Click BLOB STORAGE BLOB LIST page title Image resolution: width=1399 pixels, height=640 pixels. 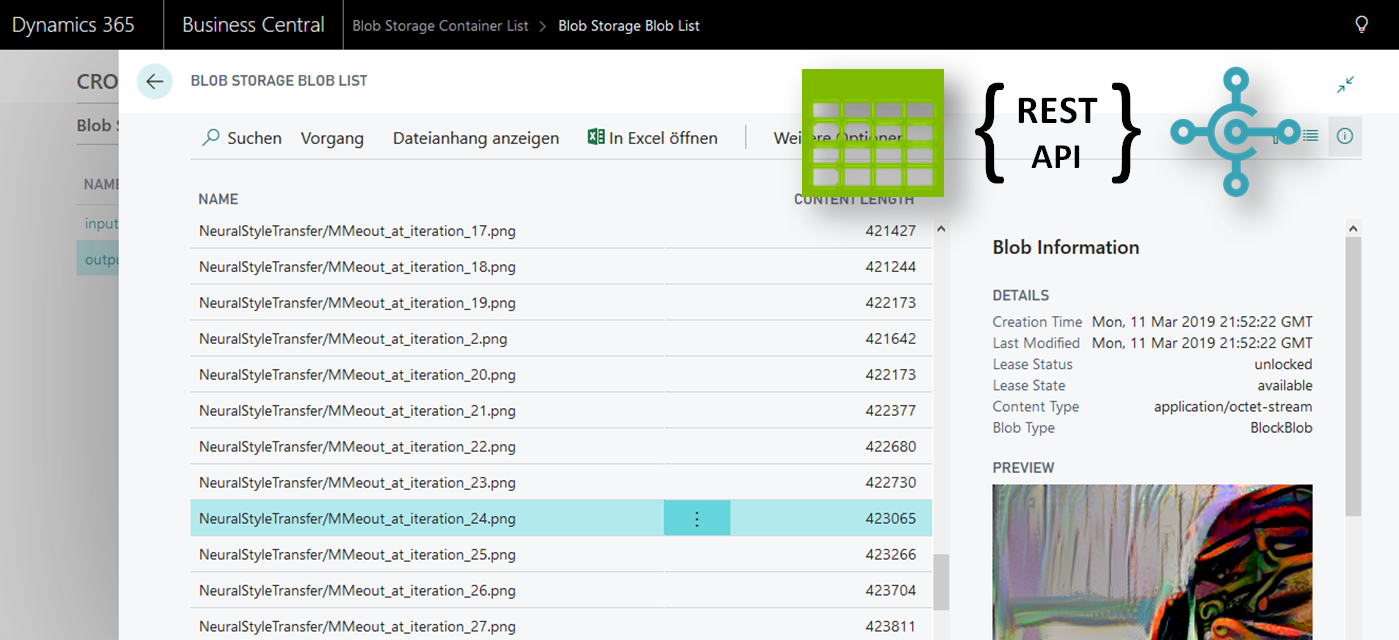click(x=279, y=81)
